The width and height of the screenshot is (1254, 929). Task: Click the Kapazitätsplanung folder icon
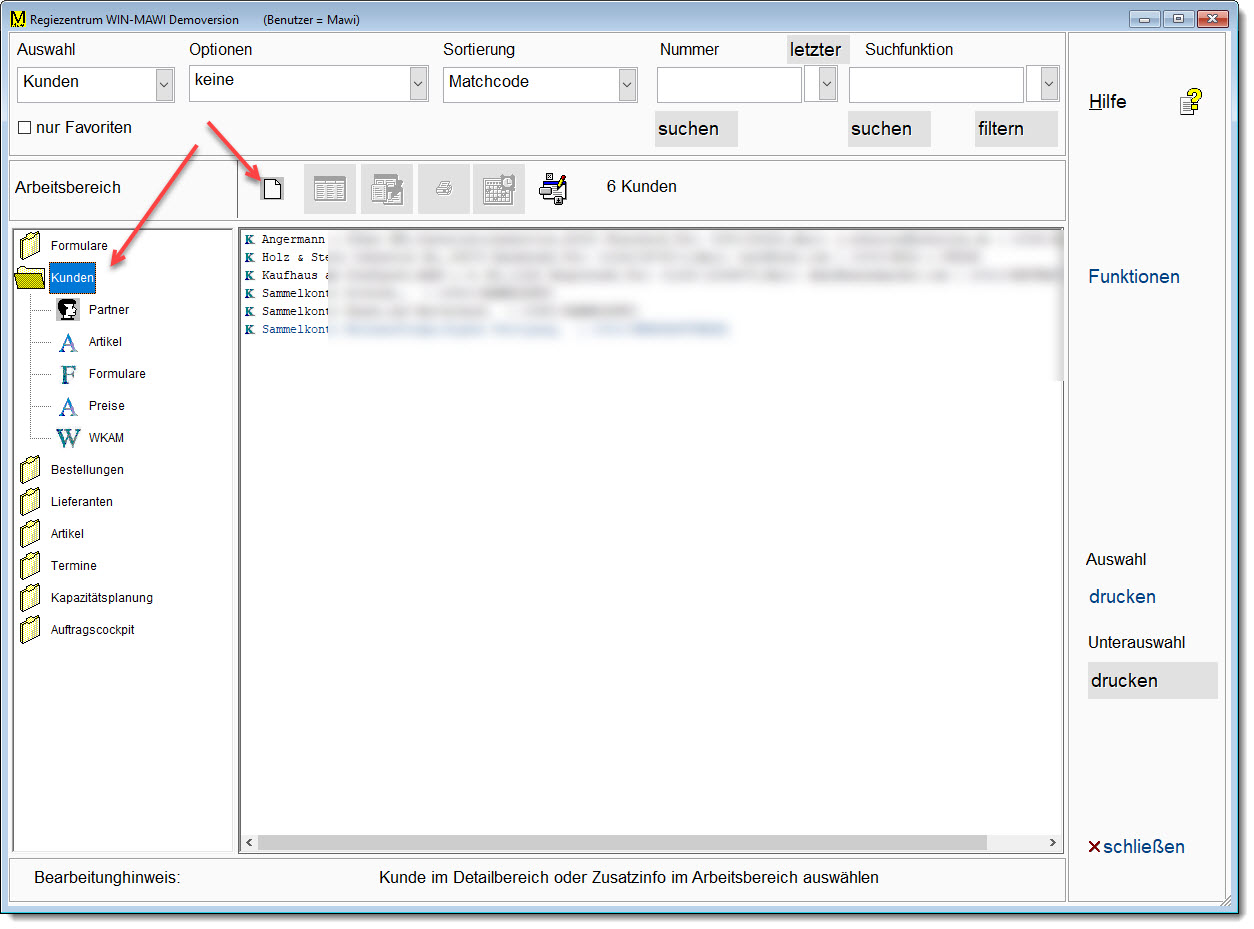[x=31, y=598]
